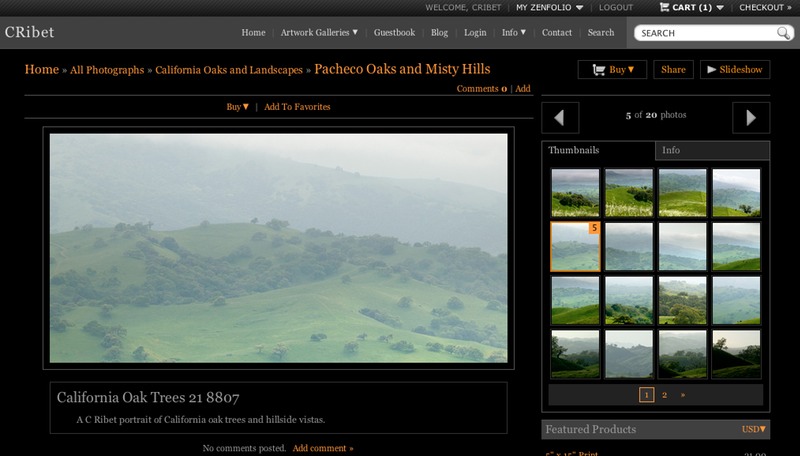Select the third thumbnail in bottom row
This screenshot has height=456, width=800.
coord(683,354)
